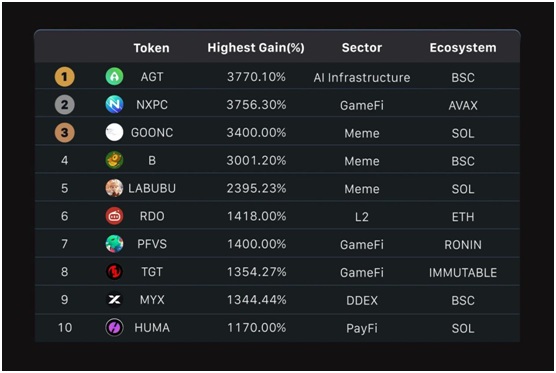
Task: Sort by Highest Gain(%) column header
Action: tap(256, 48)
